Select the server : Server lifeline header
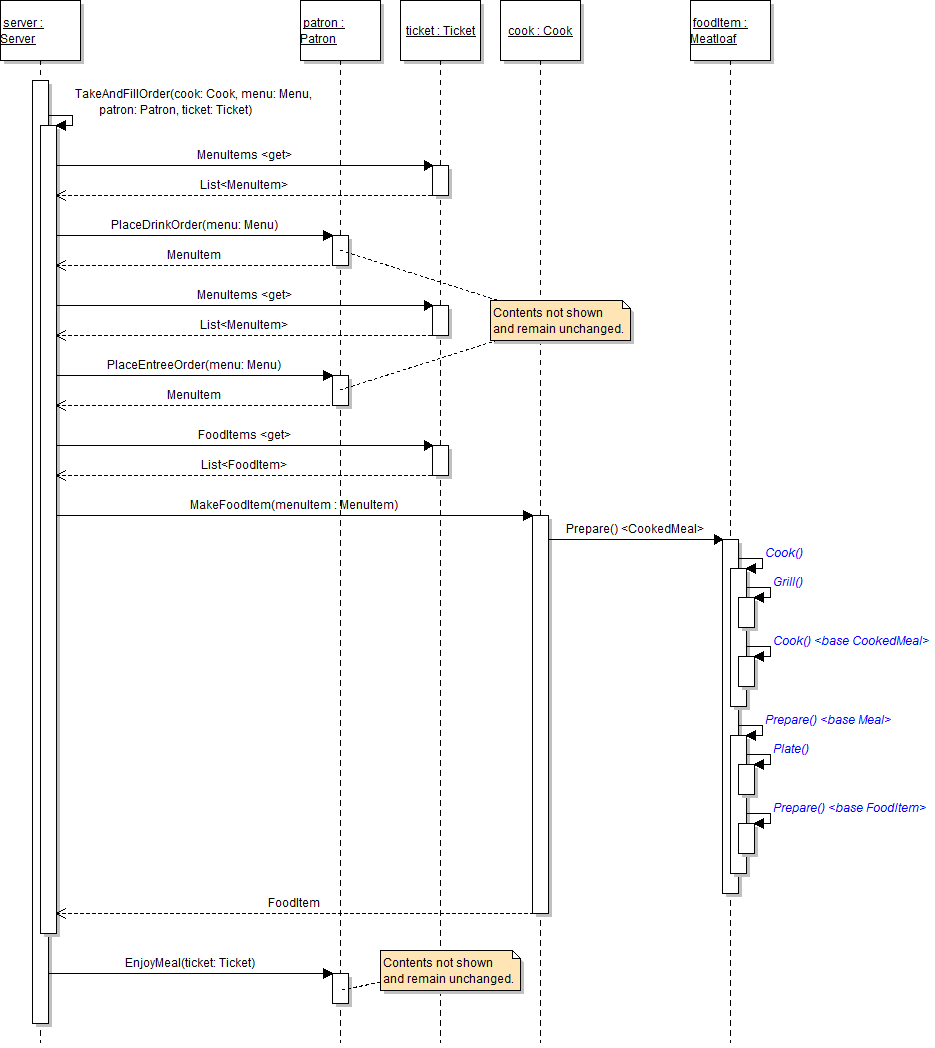Screen dimensions: 935x1048 click(x=40, y=31)
